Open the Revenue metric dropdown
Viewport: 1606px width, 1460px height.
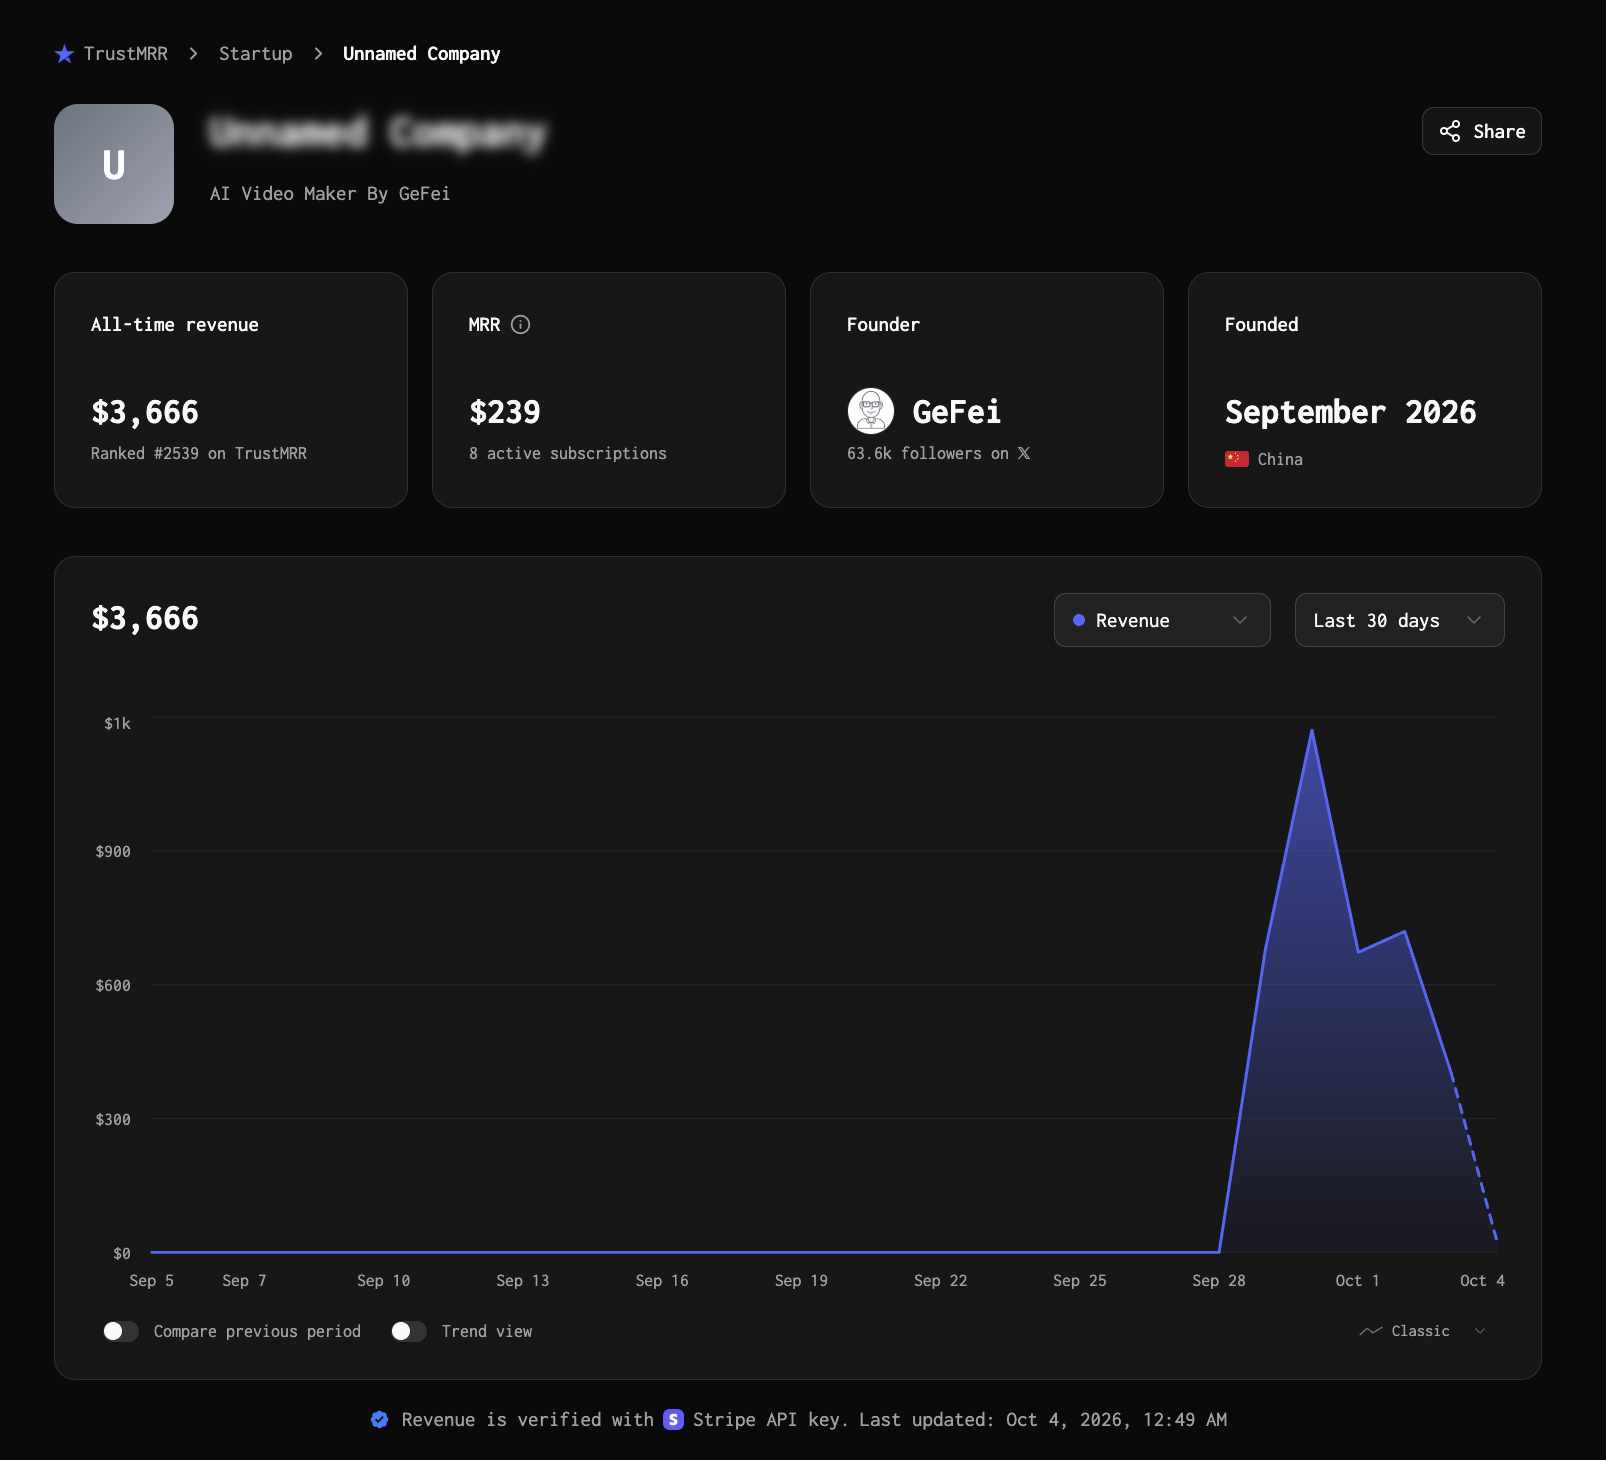pos(1162,620)
